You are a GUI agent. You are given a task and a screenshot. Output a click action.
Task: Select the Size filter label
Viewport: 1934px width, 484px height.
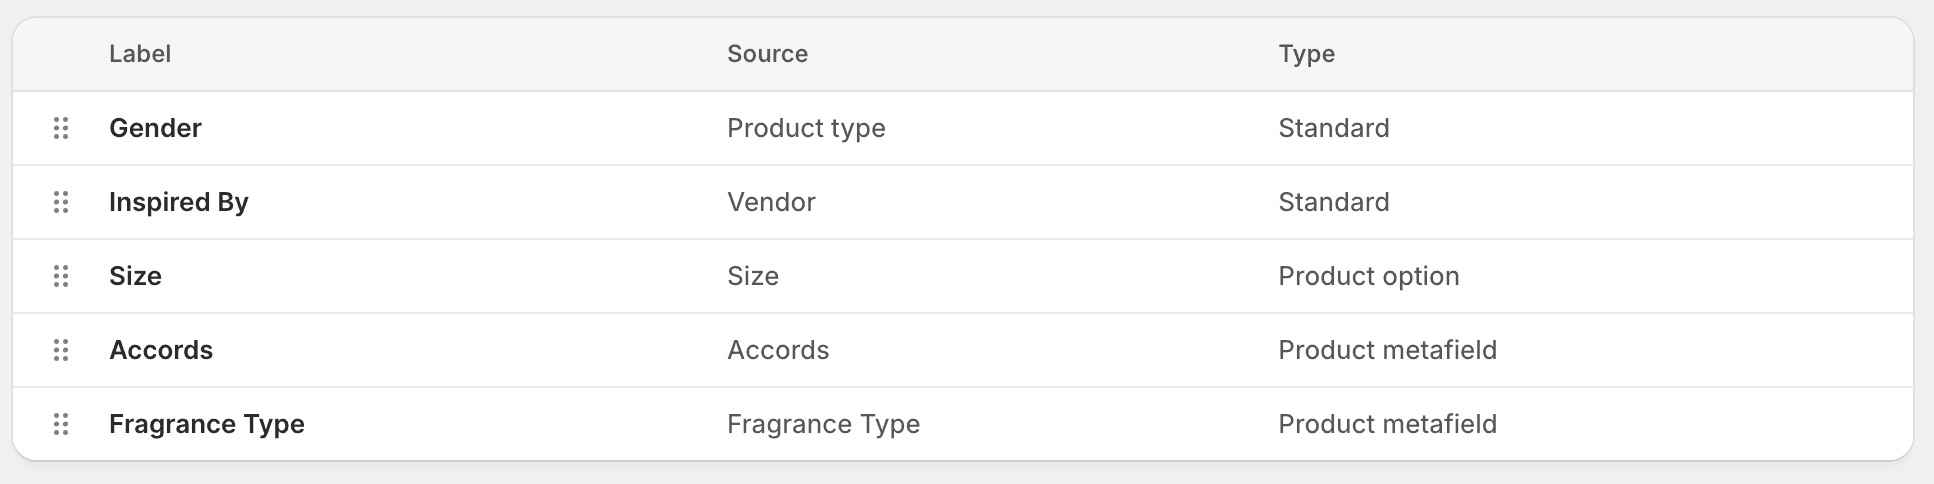(135, 276)
